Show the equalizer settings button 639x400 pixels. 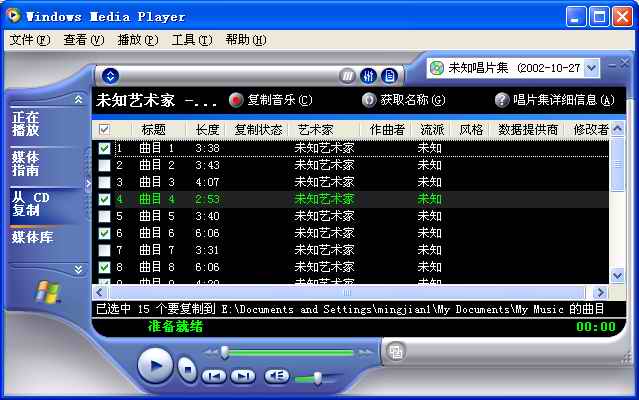pos(368,76)
